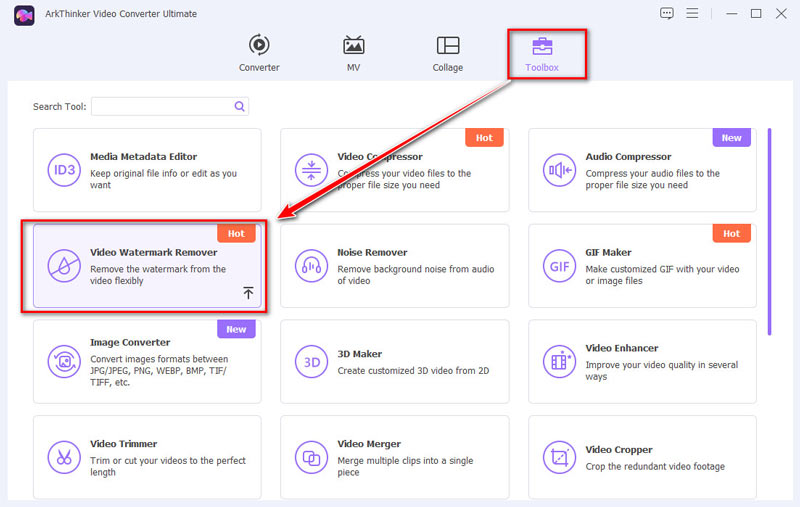Click the Video Enhancer icon
Image resolution: width=800 pixels, height=507 pixels.
(559, 362)
